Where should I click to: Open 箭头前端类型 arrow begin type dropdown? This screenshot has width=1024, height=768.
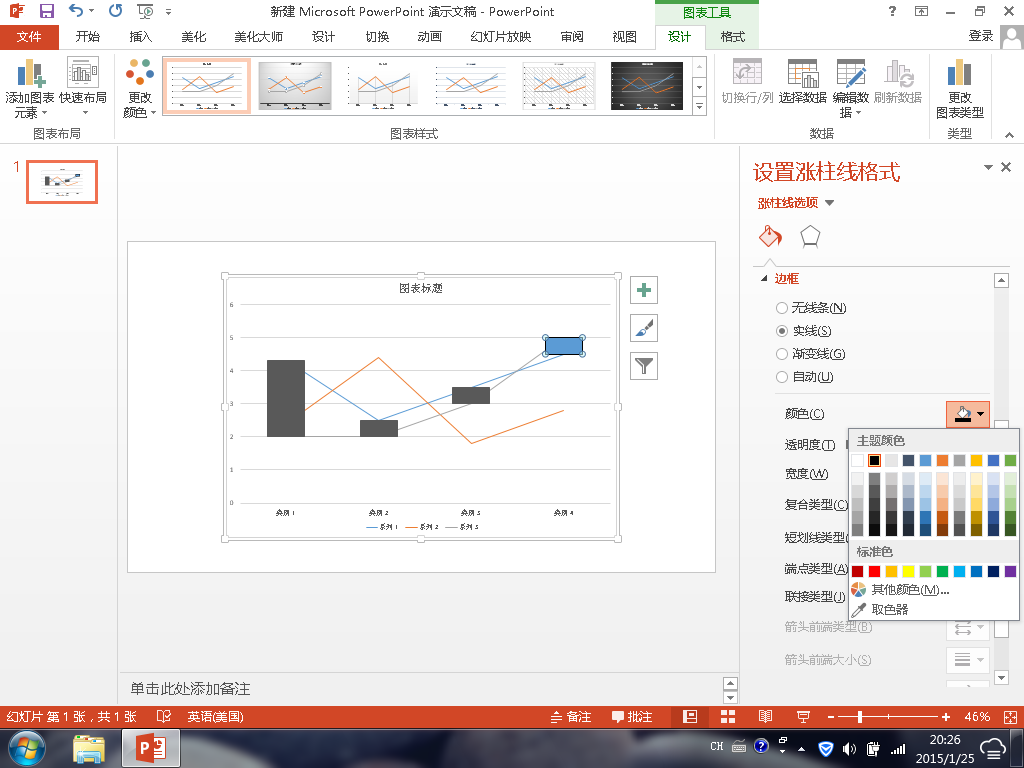pos(968,629)
